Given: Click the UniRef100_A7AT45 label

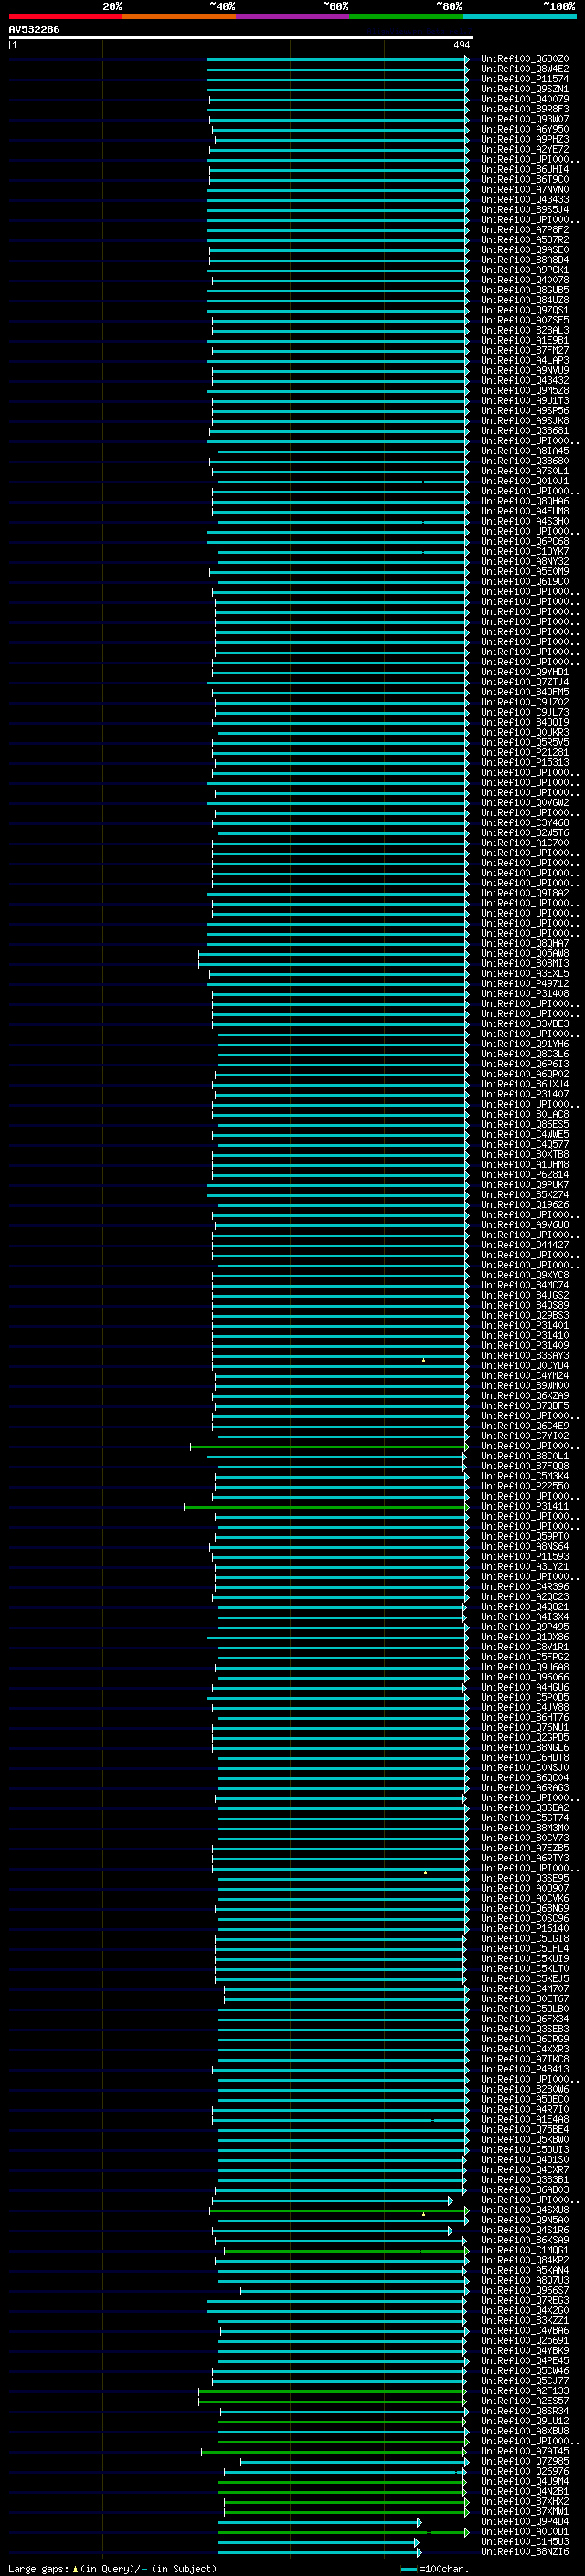Looking at the screenshot, I should pyautogui.click(x=524, y=2450).
